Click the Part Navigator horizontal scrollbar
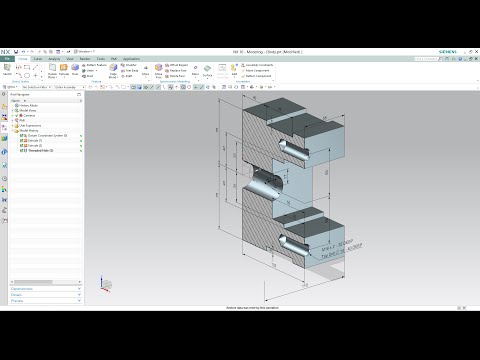The image size is (480, 360). (33, 282)
